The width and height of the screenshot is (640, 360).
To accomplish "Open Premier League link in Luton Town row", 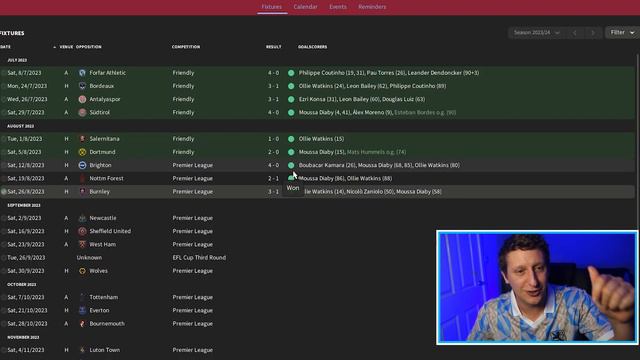I will click(193, 350).
